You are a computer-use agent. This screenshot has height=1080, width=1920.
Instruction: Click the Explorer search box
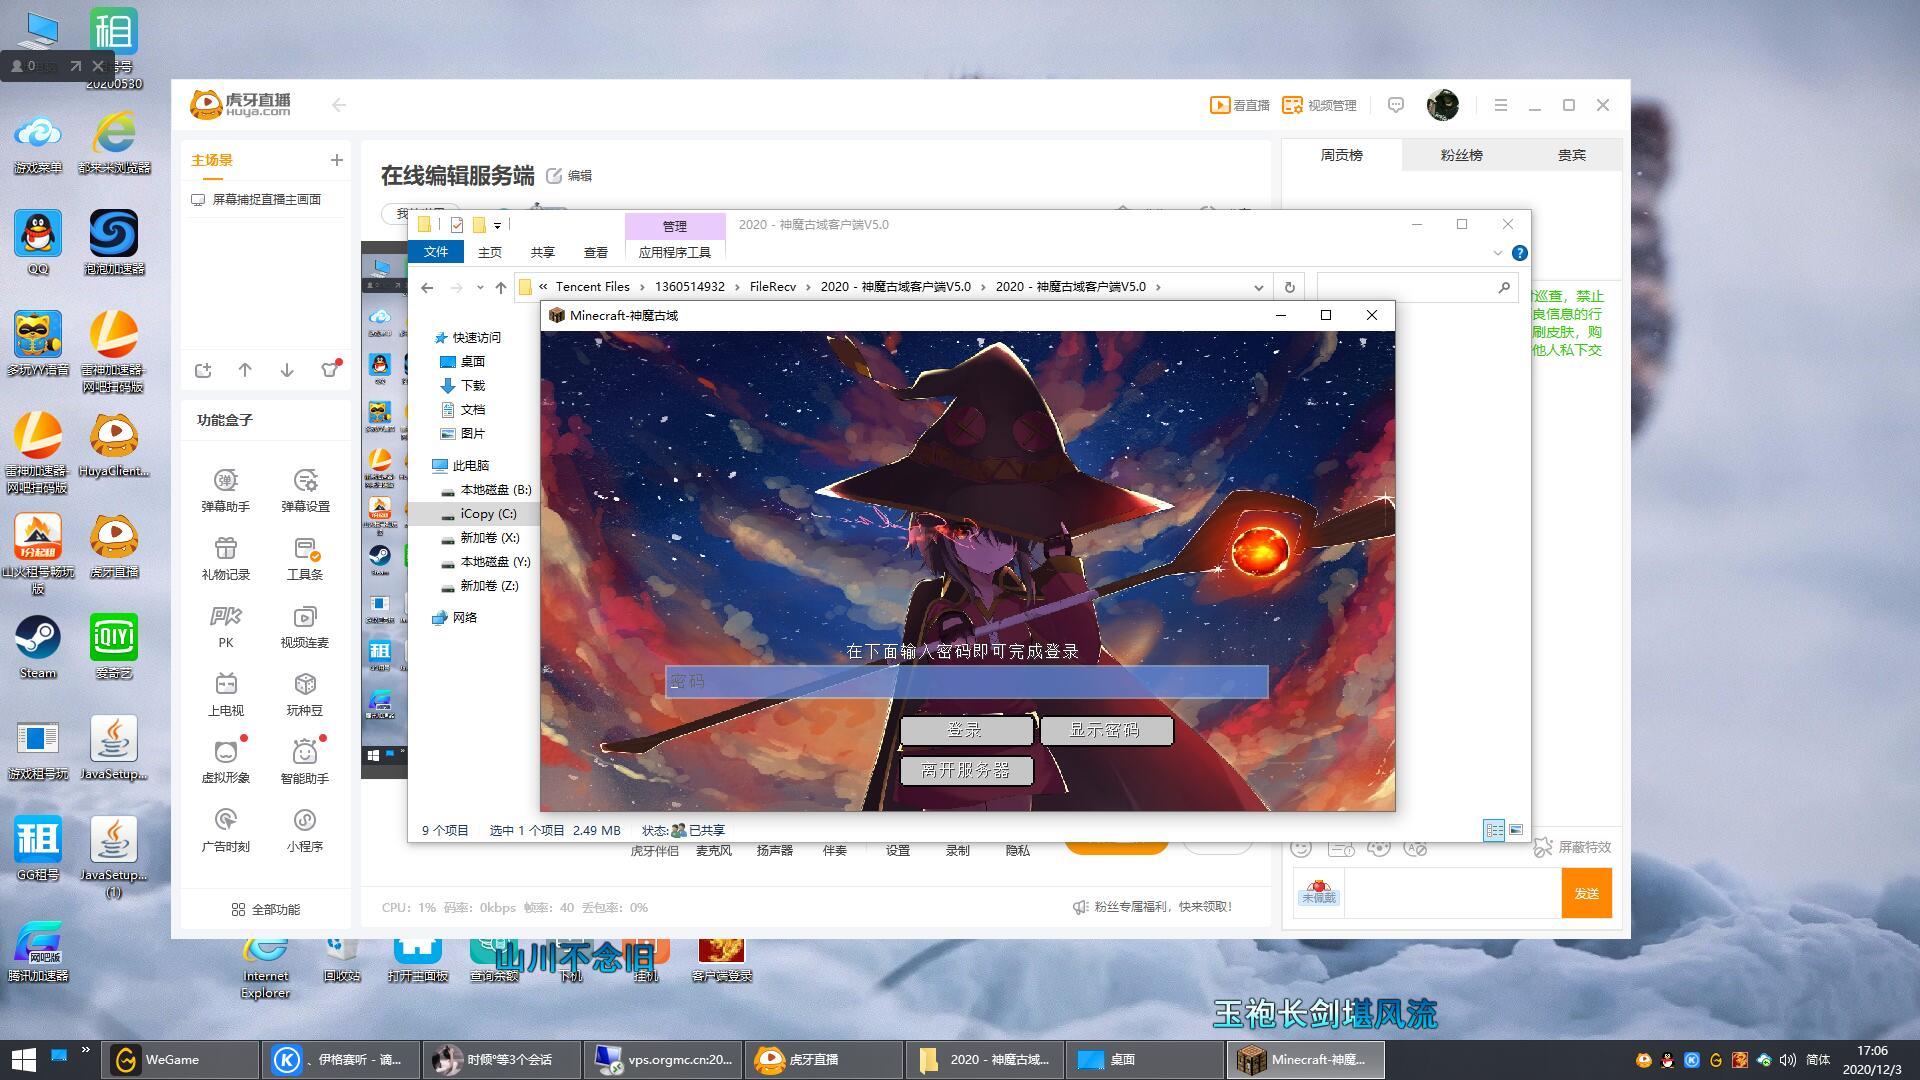[x=1415, y=287]
